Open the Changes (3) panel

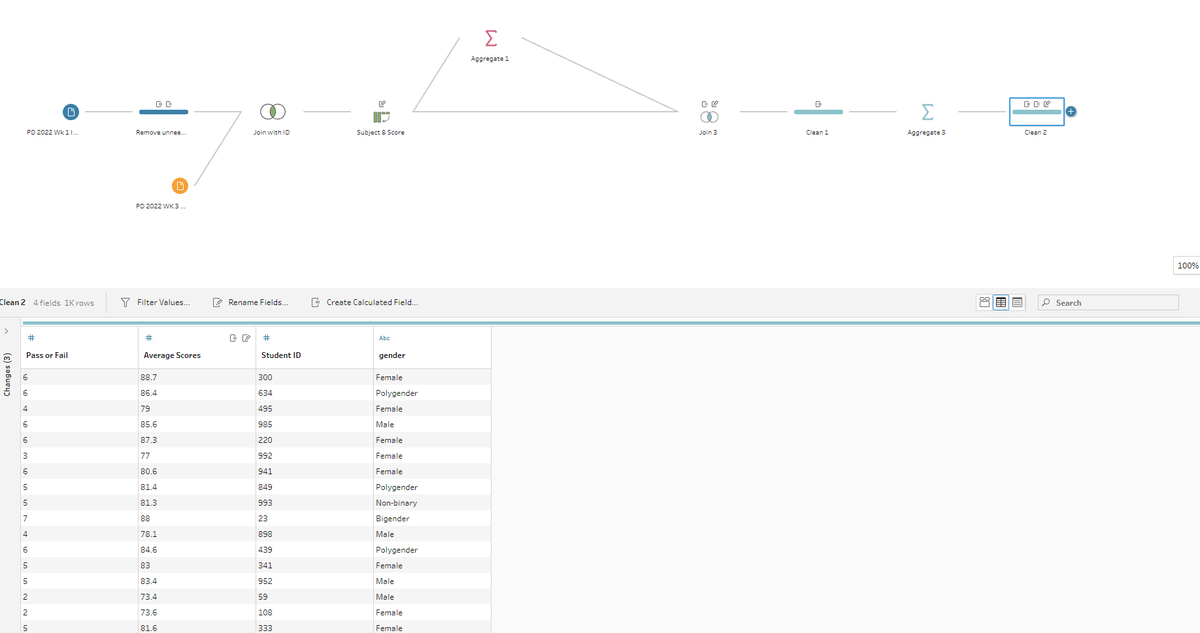7,380
